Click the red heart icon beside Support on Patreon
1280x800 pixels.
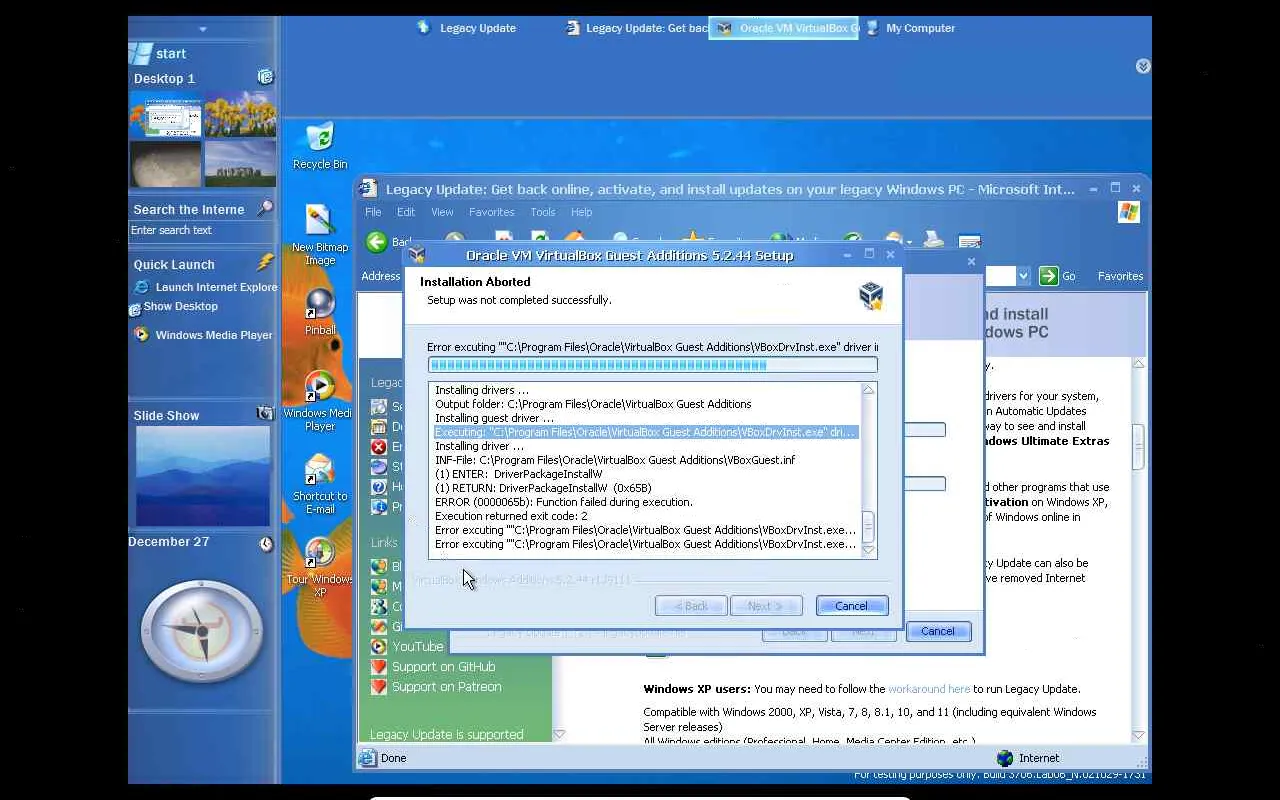[x=379, y=687]
